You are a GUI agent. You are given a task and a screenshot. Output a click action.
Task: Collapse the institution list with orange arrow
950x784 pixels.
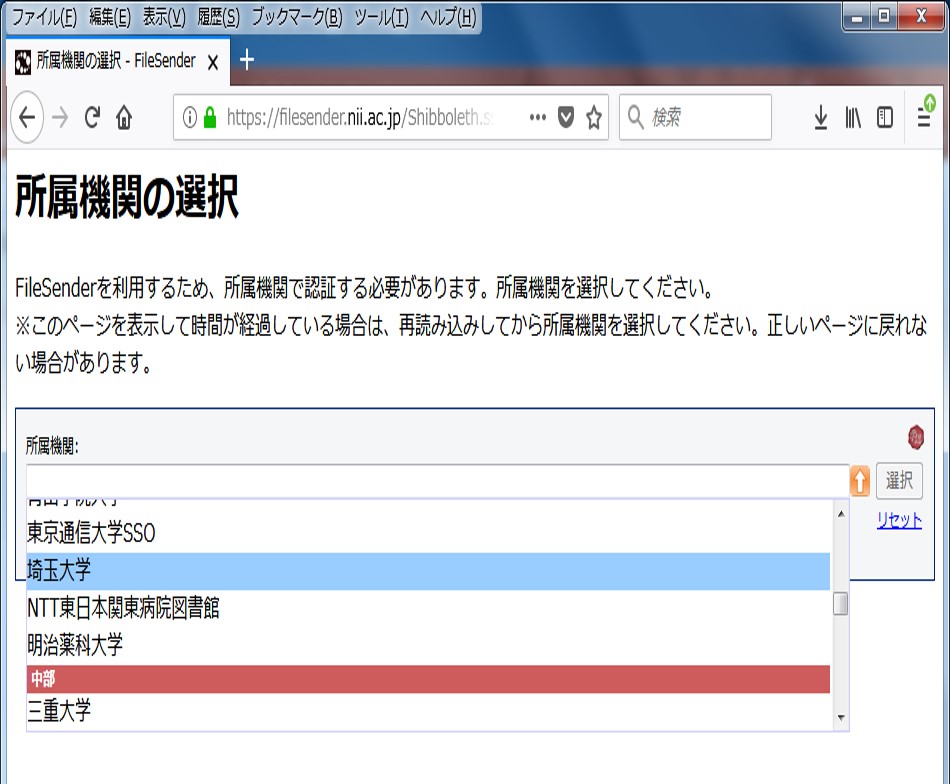[x=860, y=481]
